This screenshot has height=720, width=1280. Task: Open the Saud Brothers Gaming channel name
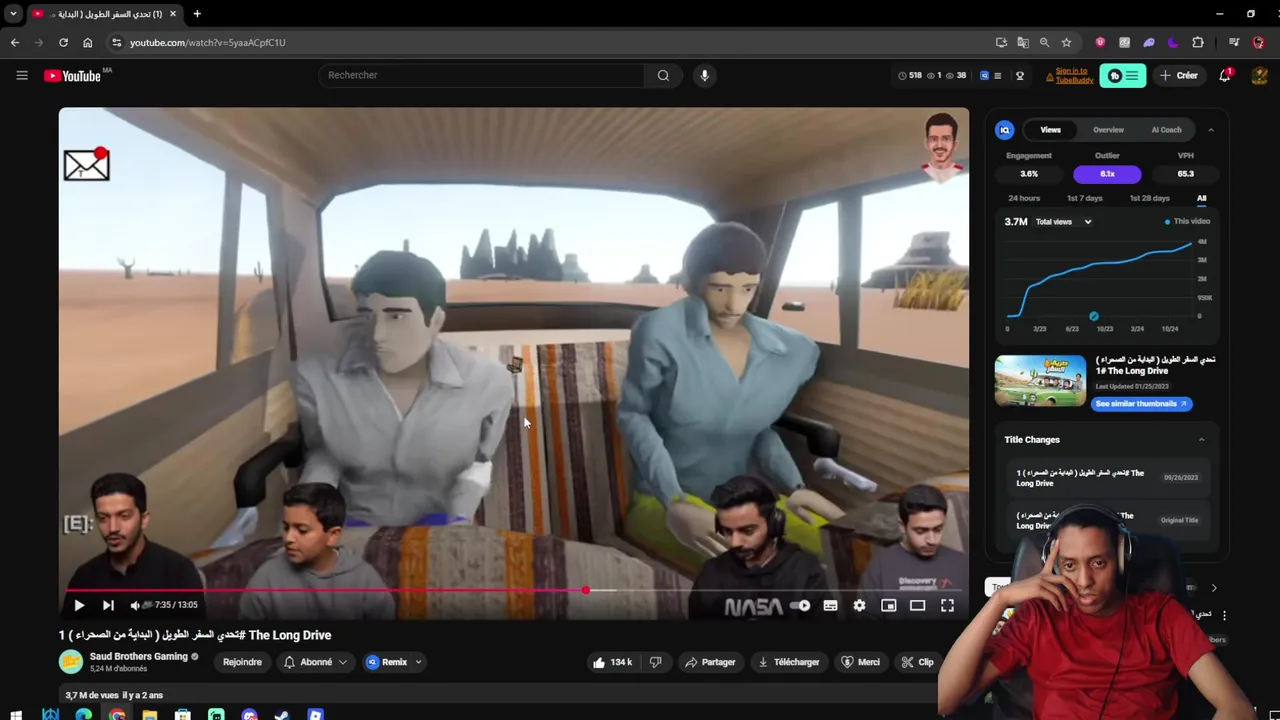[139, 657]
